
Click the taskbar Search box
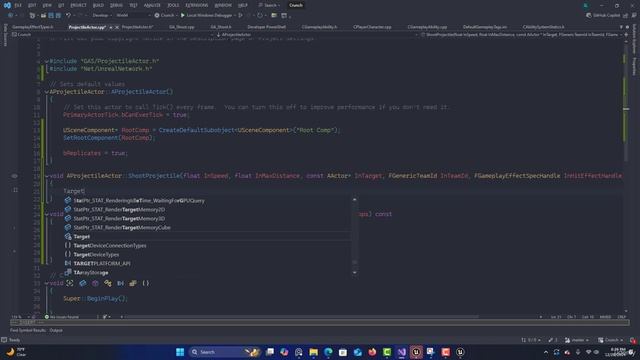click(224, 352)
